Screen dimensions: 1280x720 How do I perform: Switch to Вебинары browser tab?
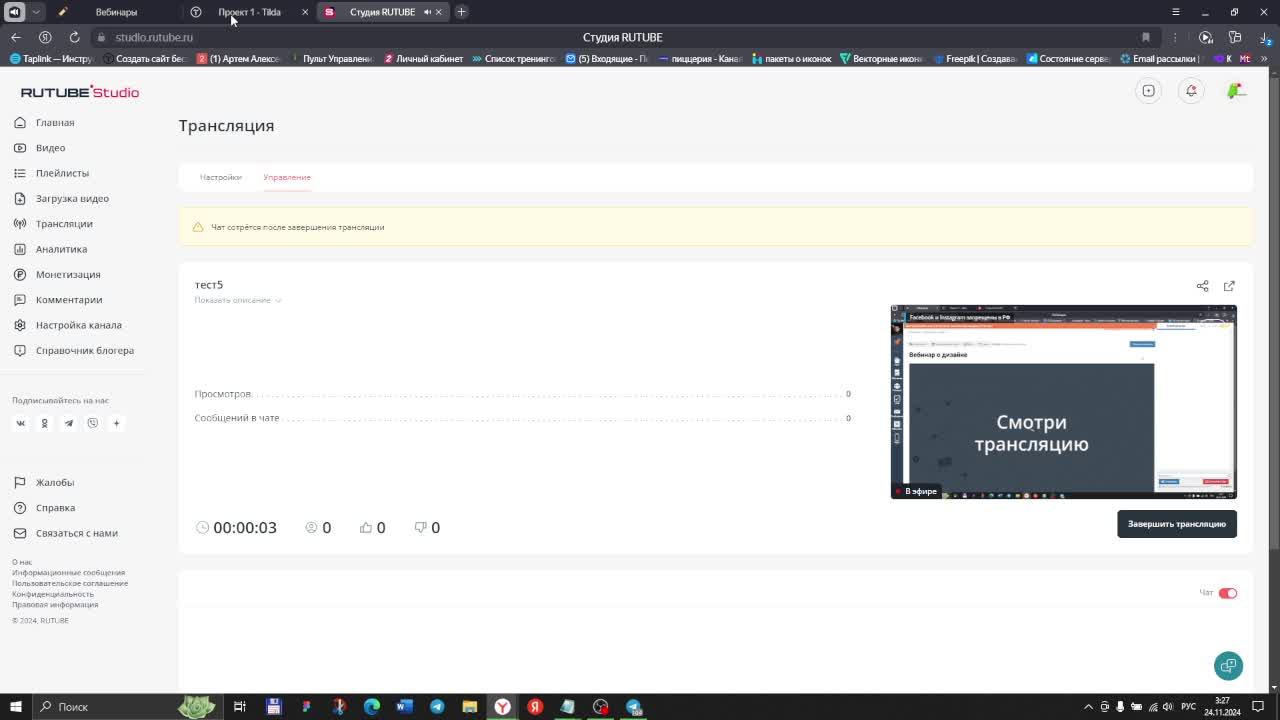(116, 12)
